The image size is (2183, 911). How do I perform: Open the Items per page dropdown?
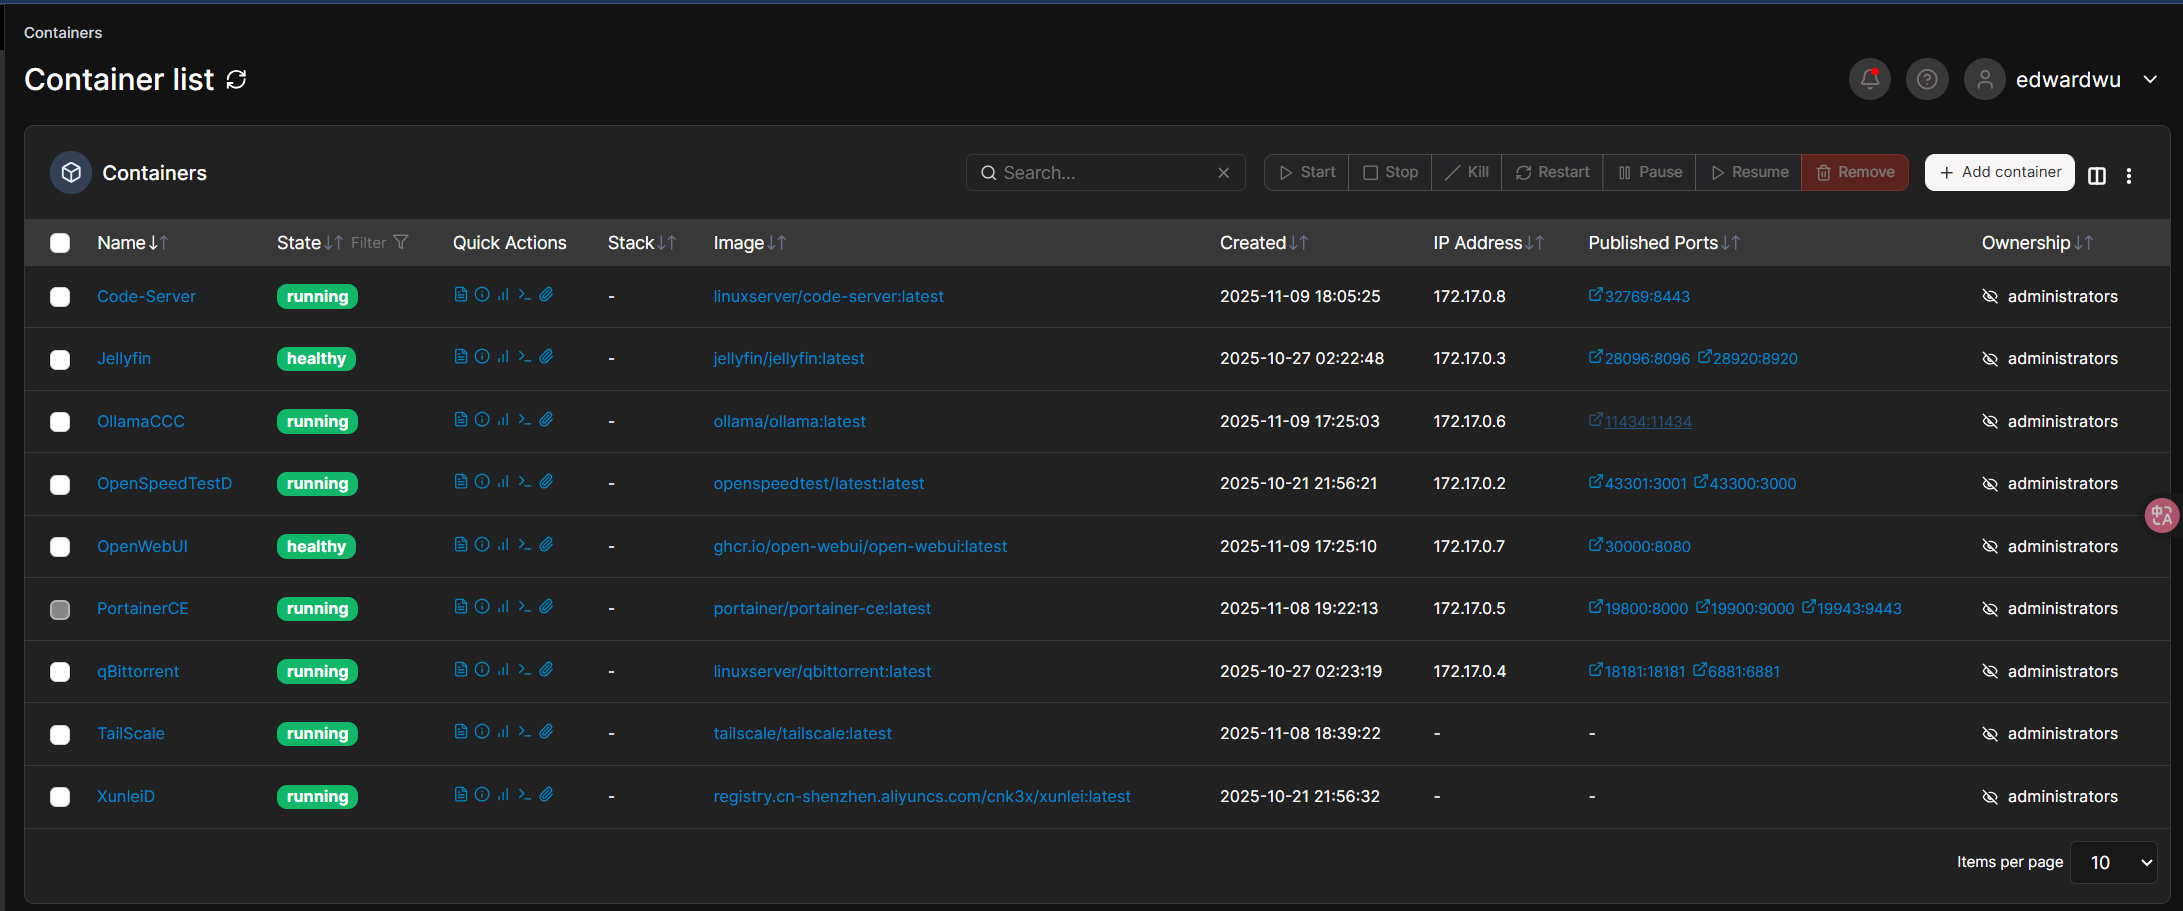click(x=2113, y=862)
